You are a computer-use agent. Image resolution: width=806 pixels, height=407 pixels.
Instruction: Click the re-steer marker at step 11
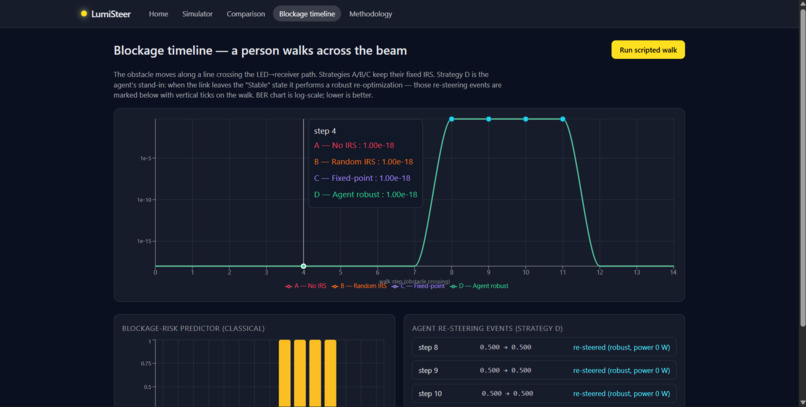[x=563, y=119]
